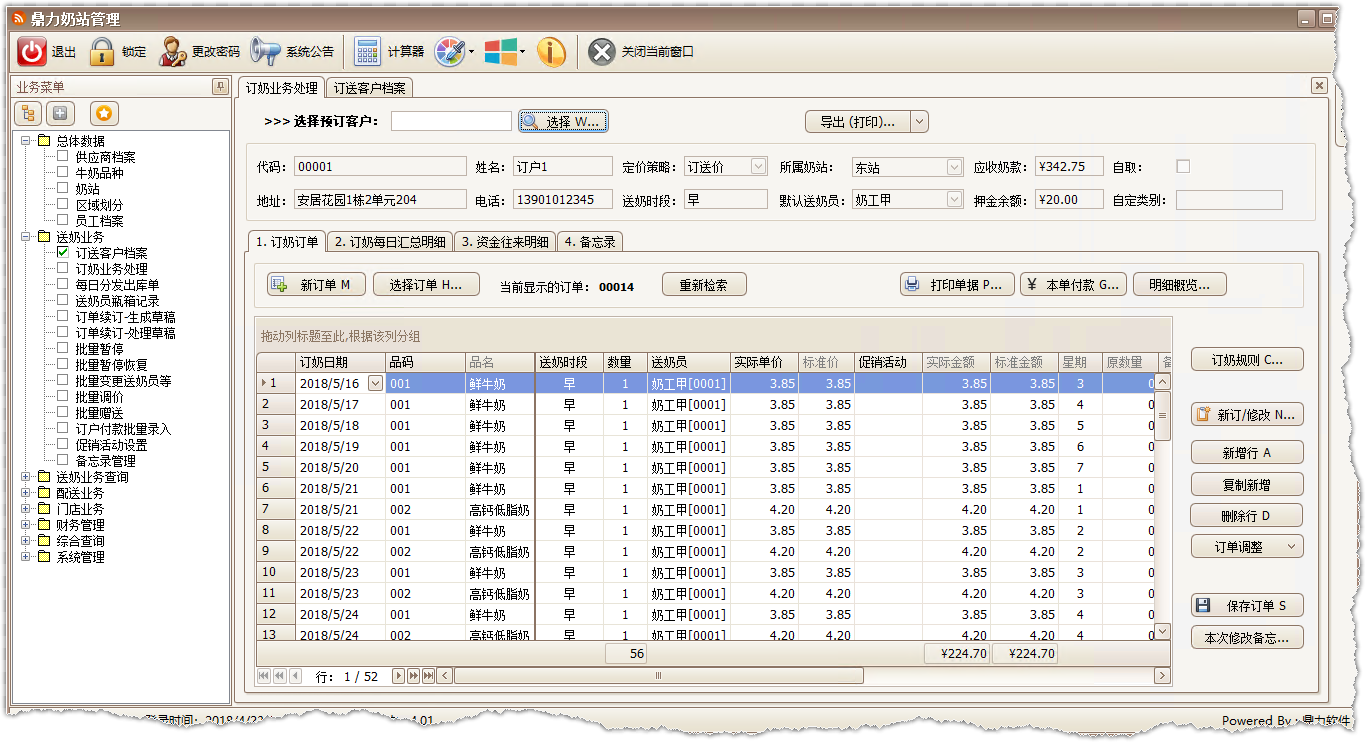This screenshot has height=755, width=1365.
Task: Click the orange star favorites icon
Action: [104, 113]
